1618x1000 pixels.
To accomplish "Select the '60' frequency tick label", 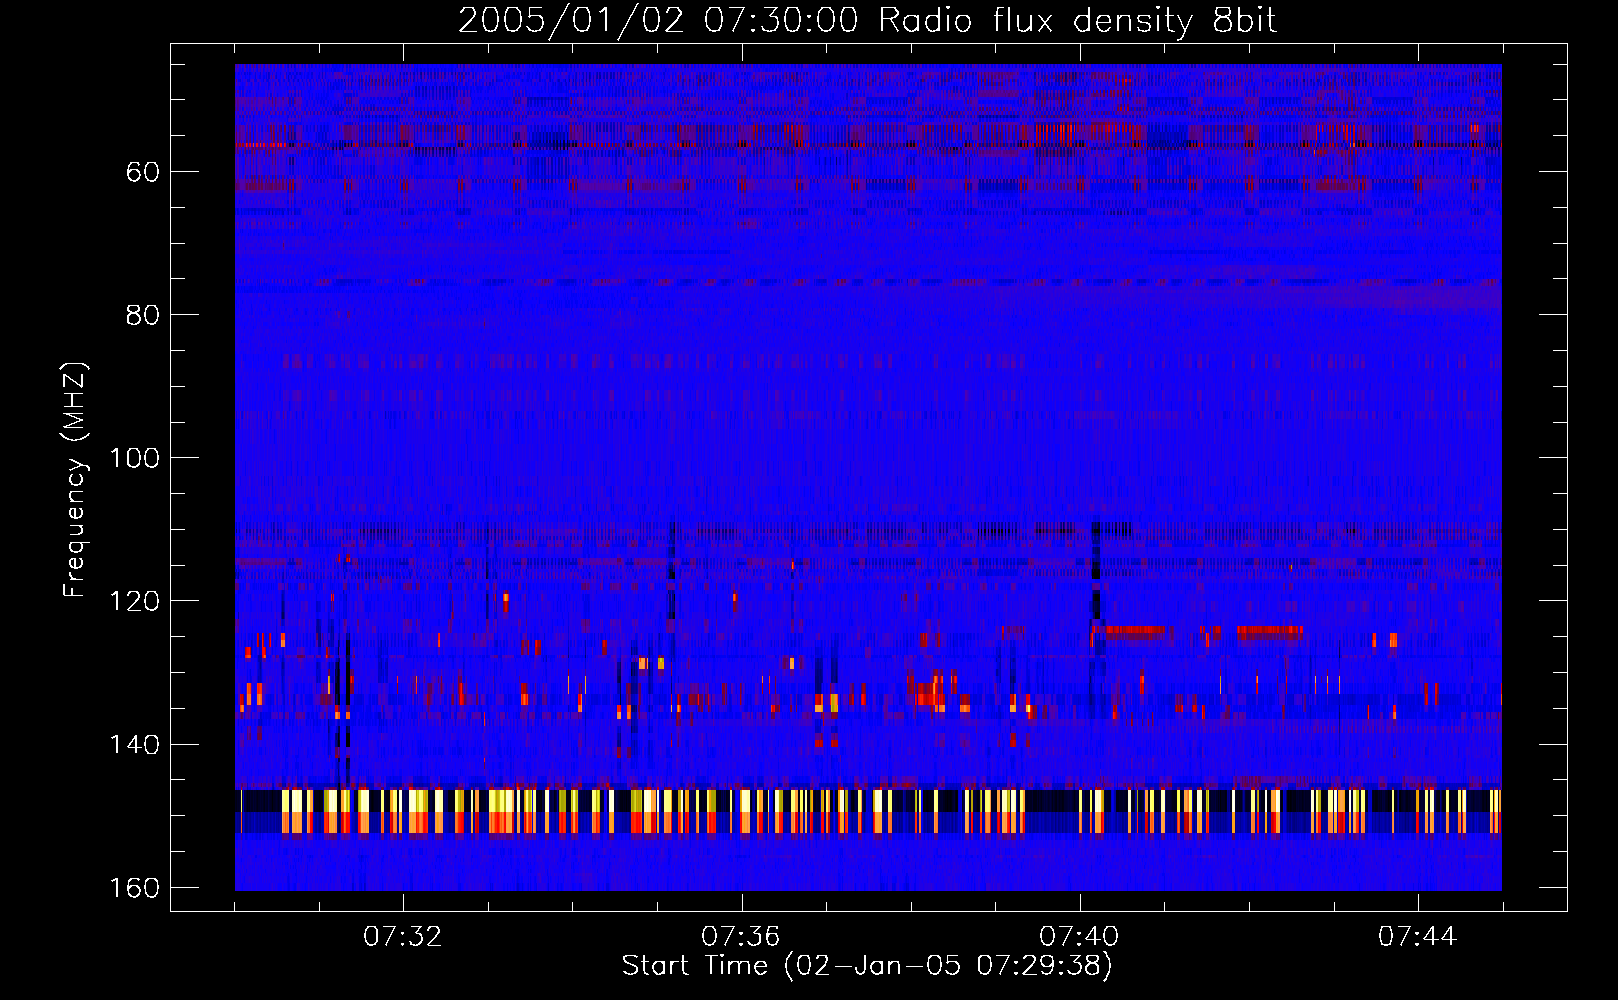I will click(x=143, y=172).
